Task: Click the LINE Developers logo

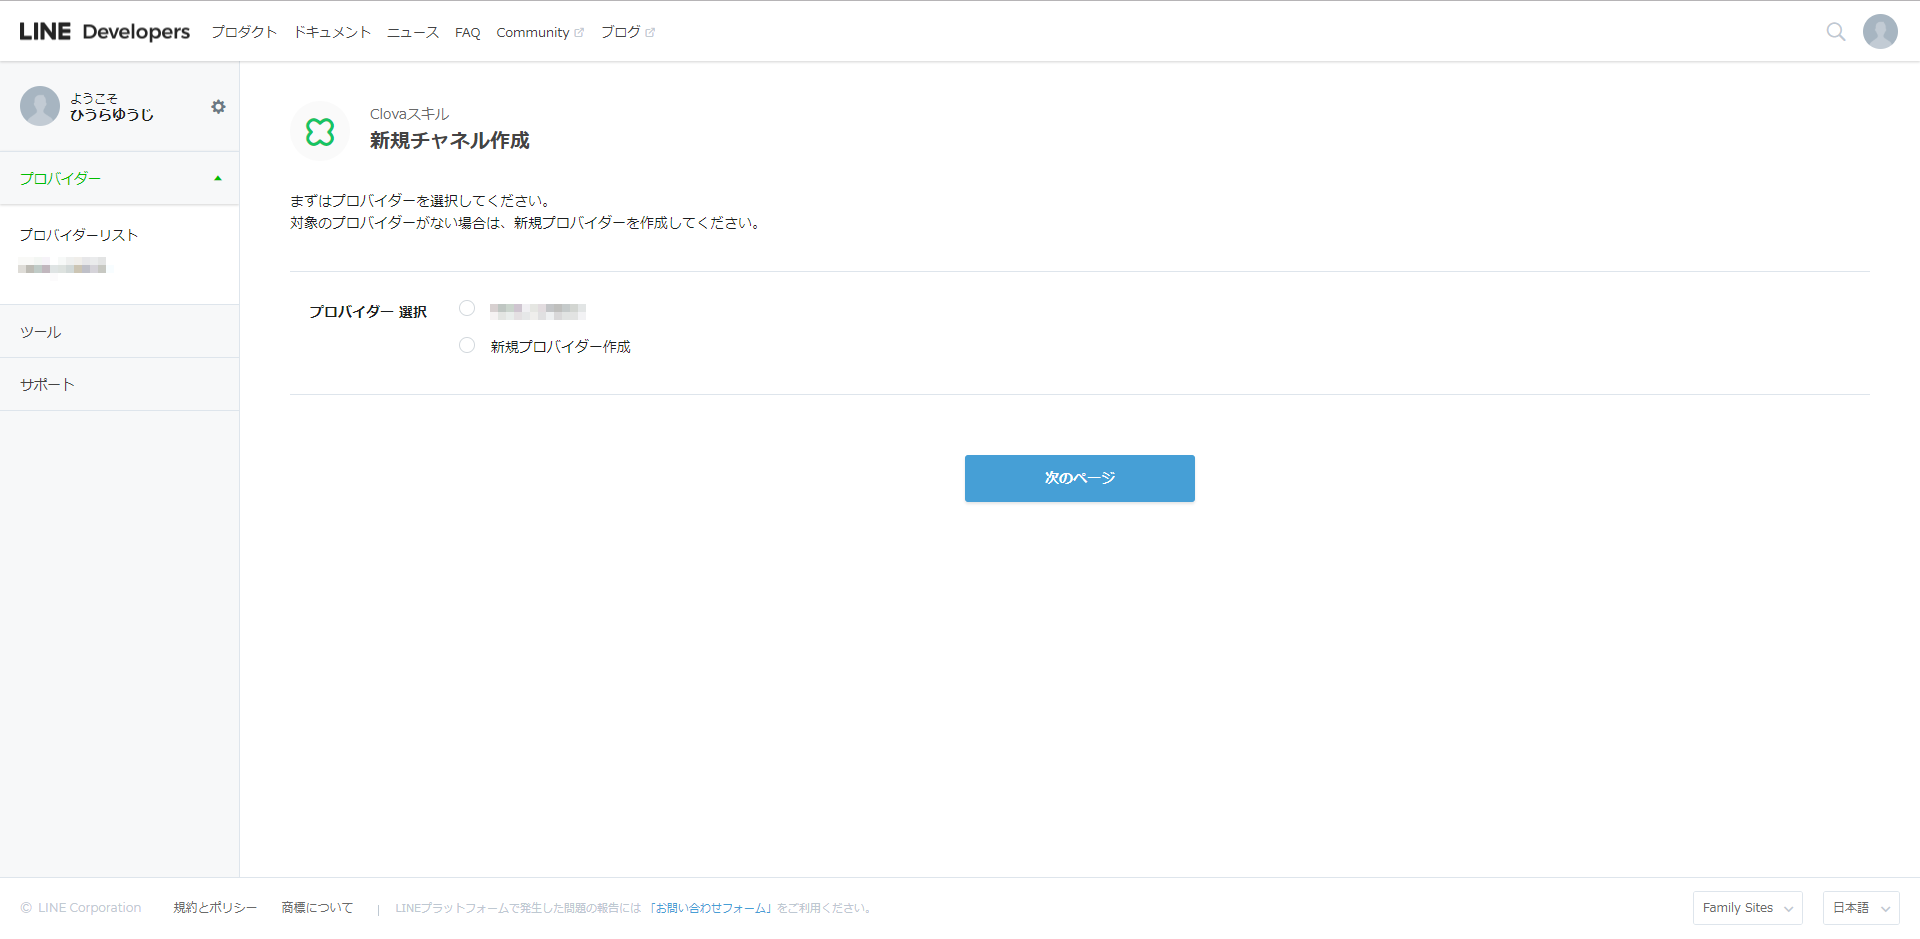Action: pos(104,32)
